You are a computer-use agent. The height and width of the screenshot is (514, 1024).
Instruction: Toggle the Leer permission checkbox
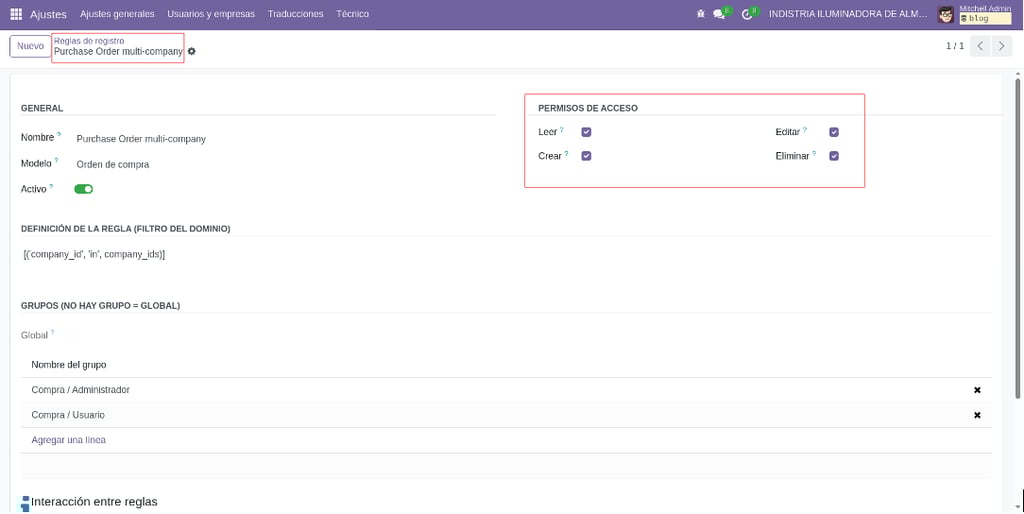(586, 132)
